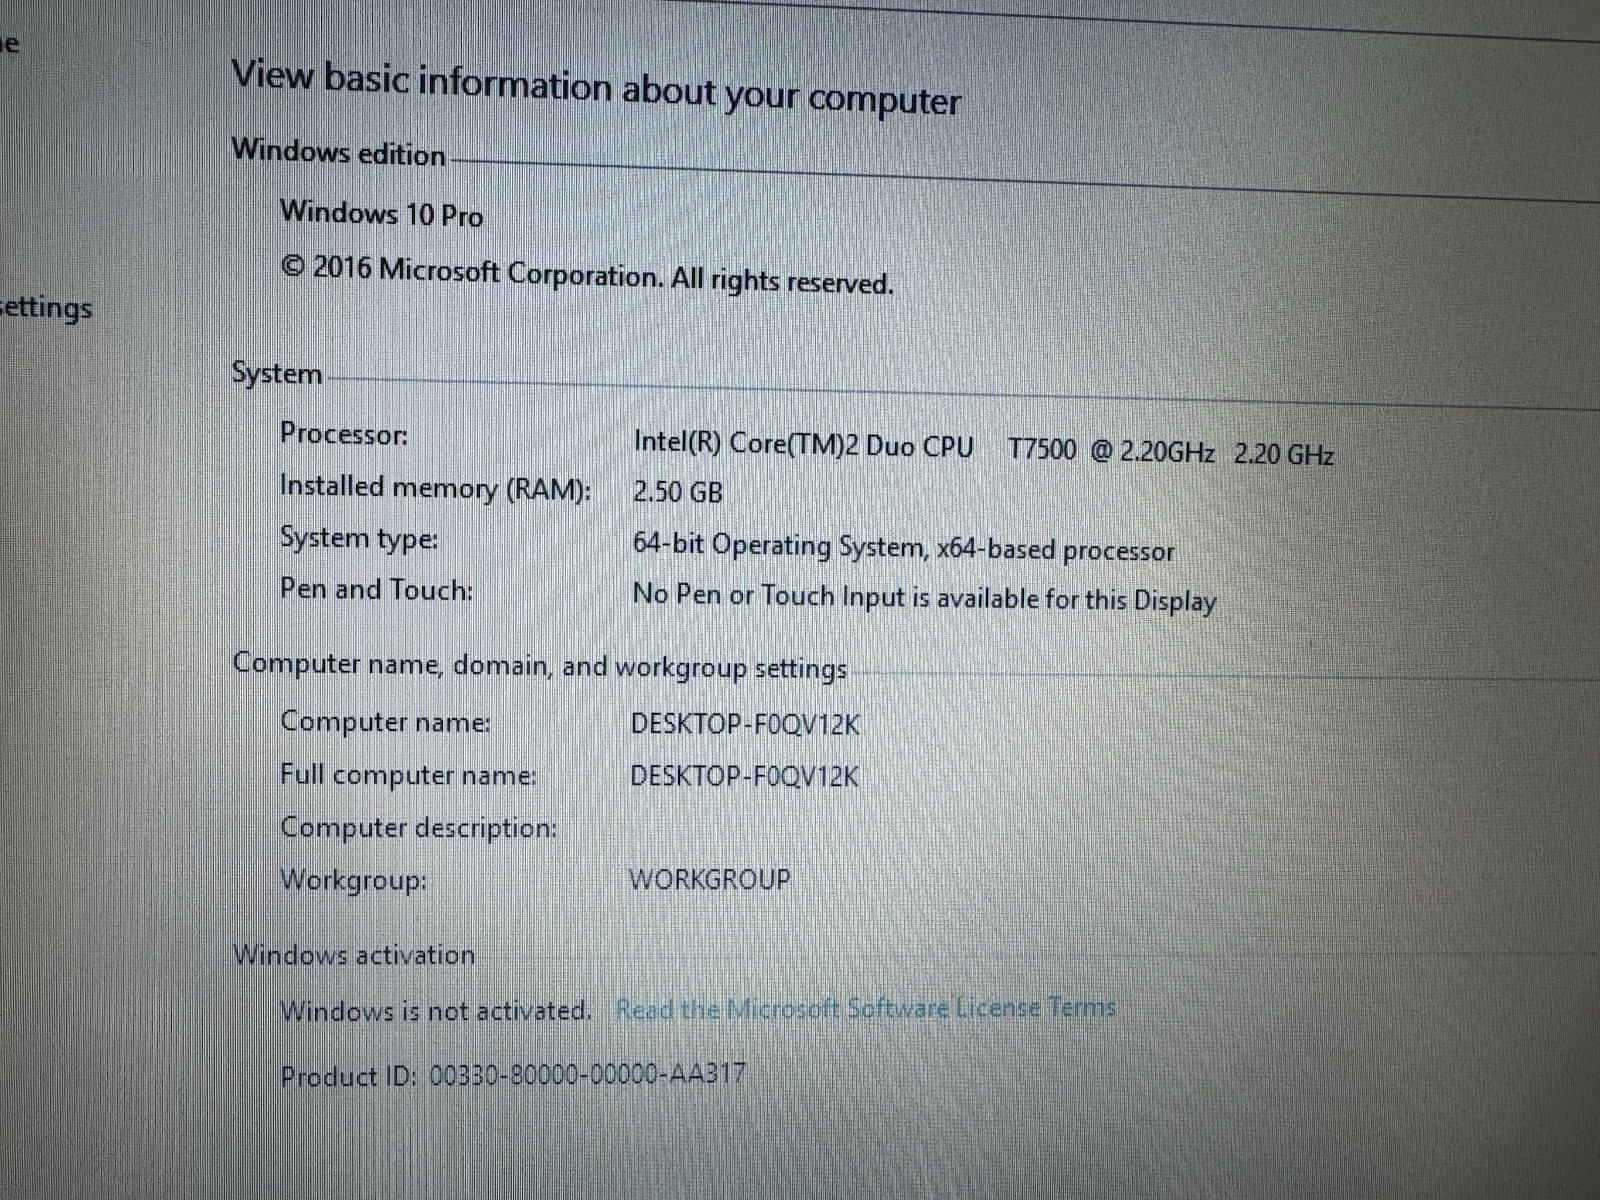
Task: Click 'Computer name, domain, and workgroup settings' header
Action: click(540, 666)
